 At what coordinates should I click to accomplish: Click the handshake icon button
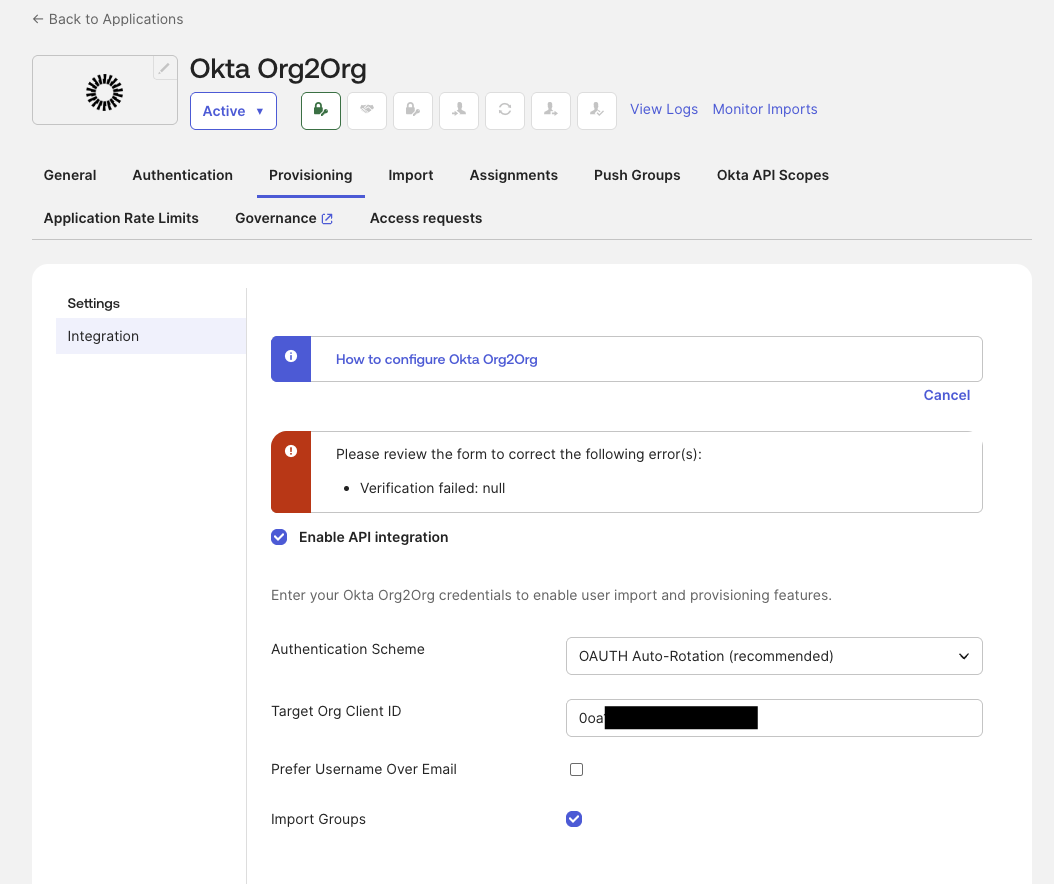pyautogui.click(x=367, y=111)
